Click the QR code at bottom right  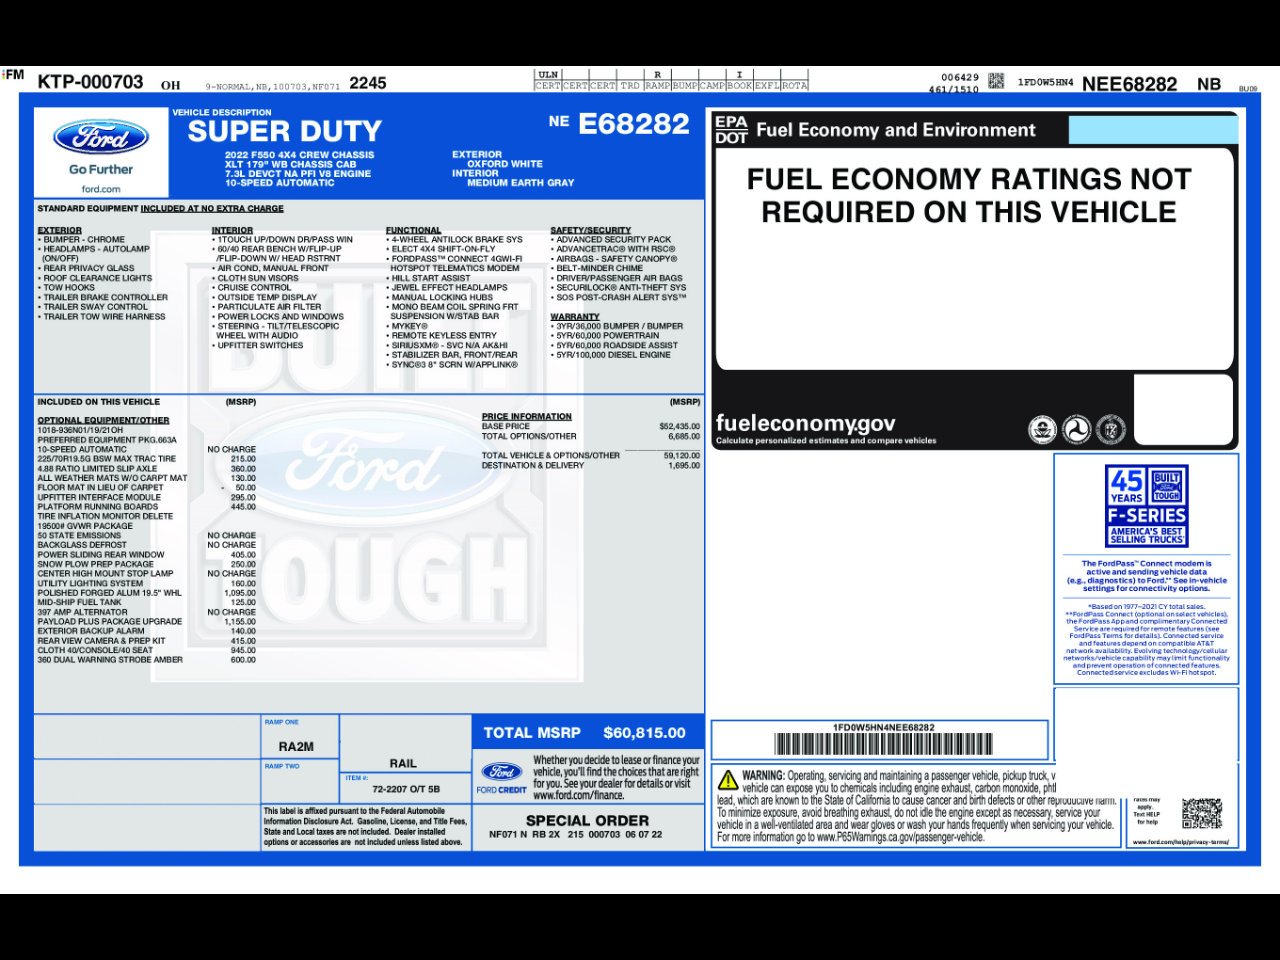point(1201,813)
